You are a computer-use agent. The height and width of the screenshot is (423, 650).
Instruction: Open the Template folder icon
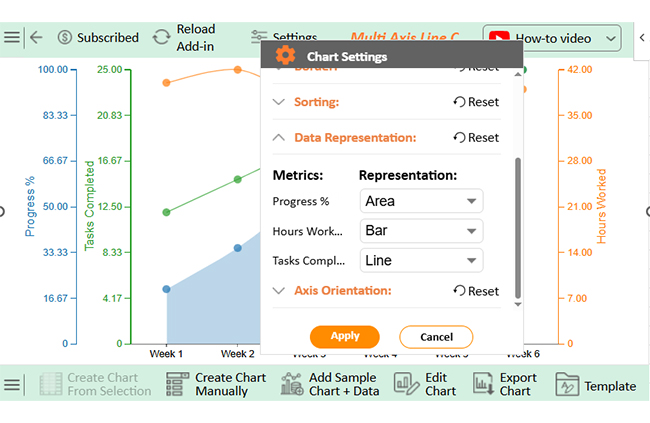pos(567,386)
